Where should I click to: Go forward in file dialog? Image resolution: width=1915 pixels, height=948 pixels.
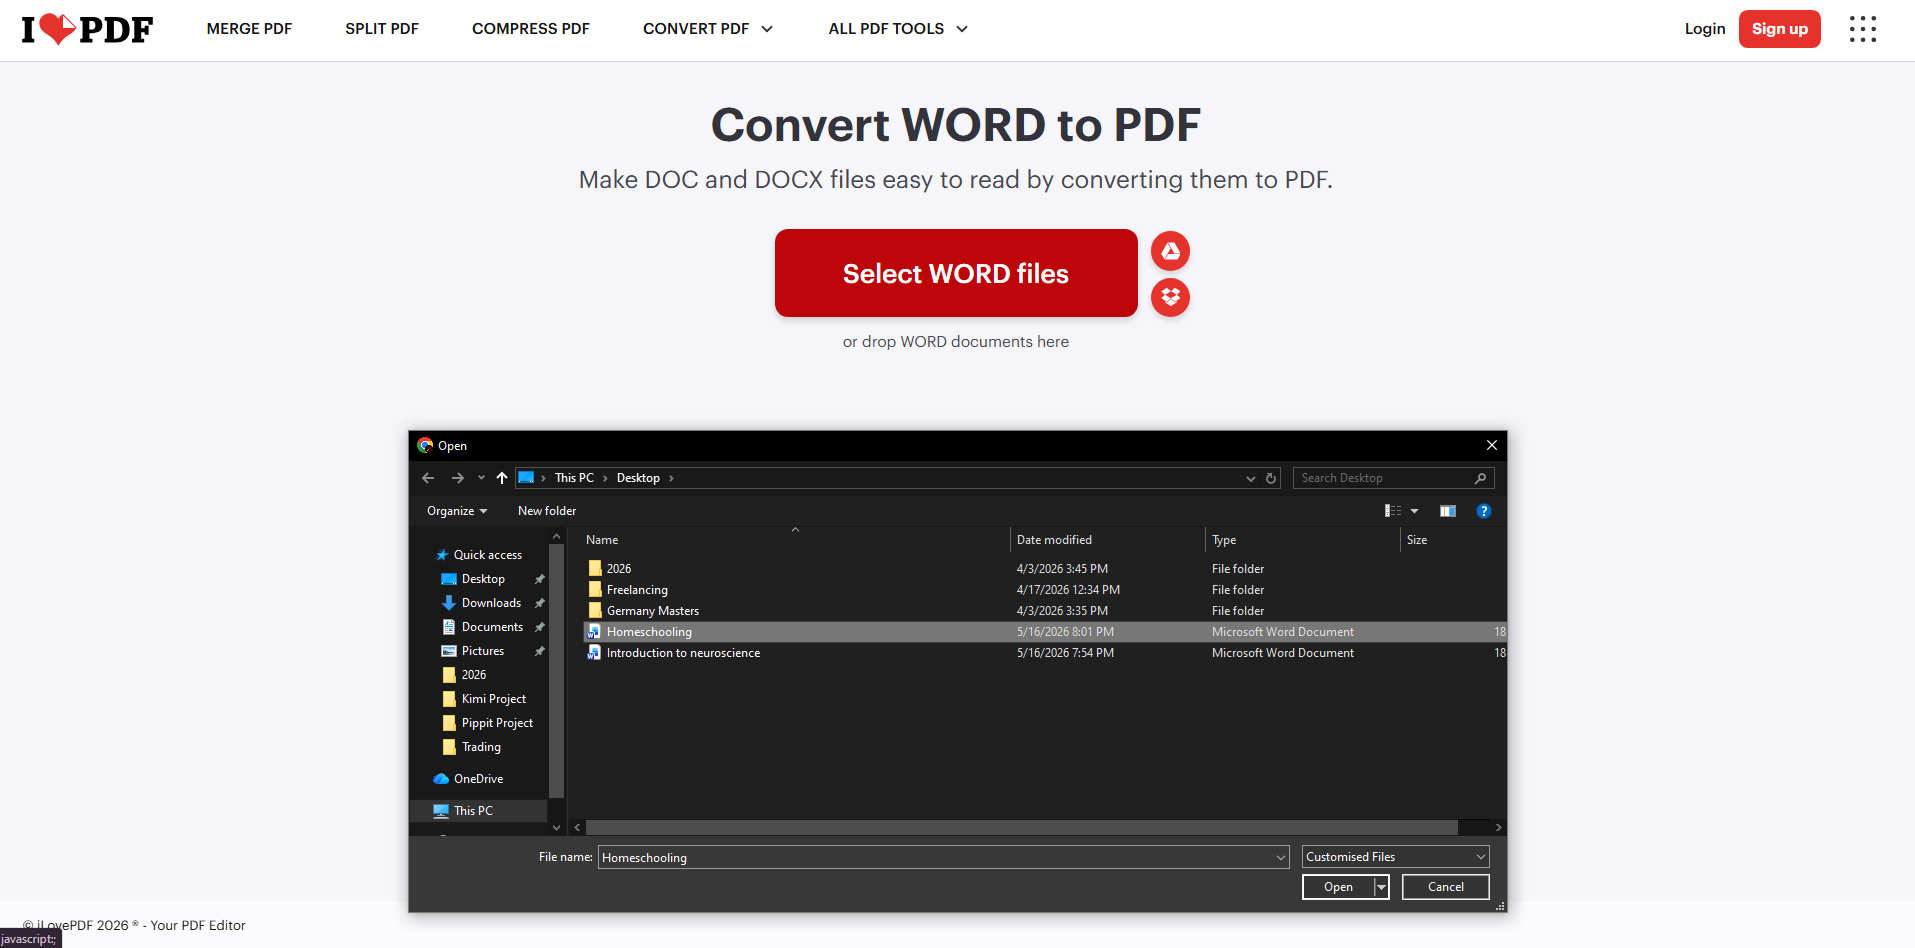click(x=458, y=478)
